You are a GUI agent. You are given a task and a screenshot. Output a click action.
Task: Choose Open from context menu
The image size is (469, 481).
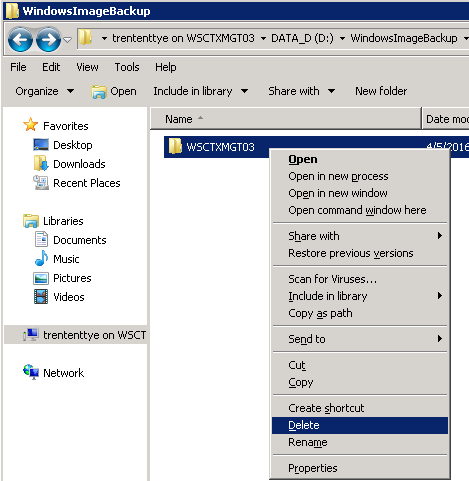click(x=360, y=159)
